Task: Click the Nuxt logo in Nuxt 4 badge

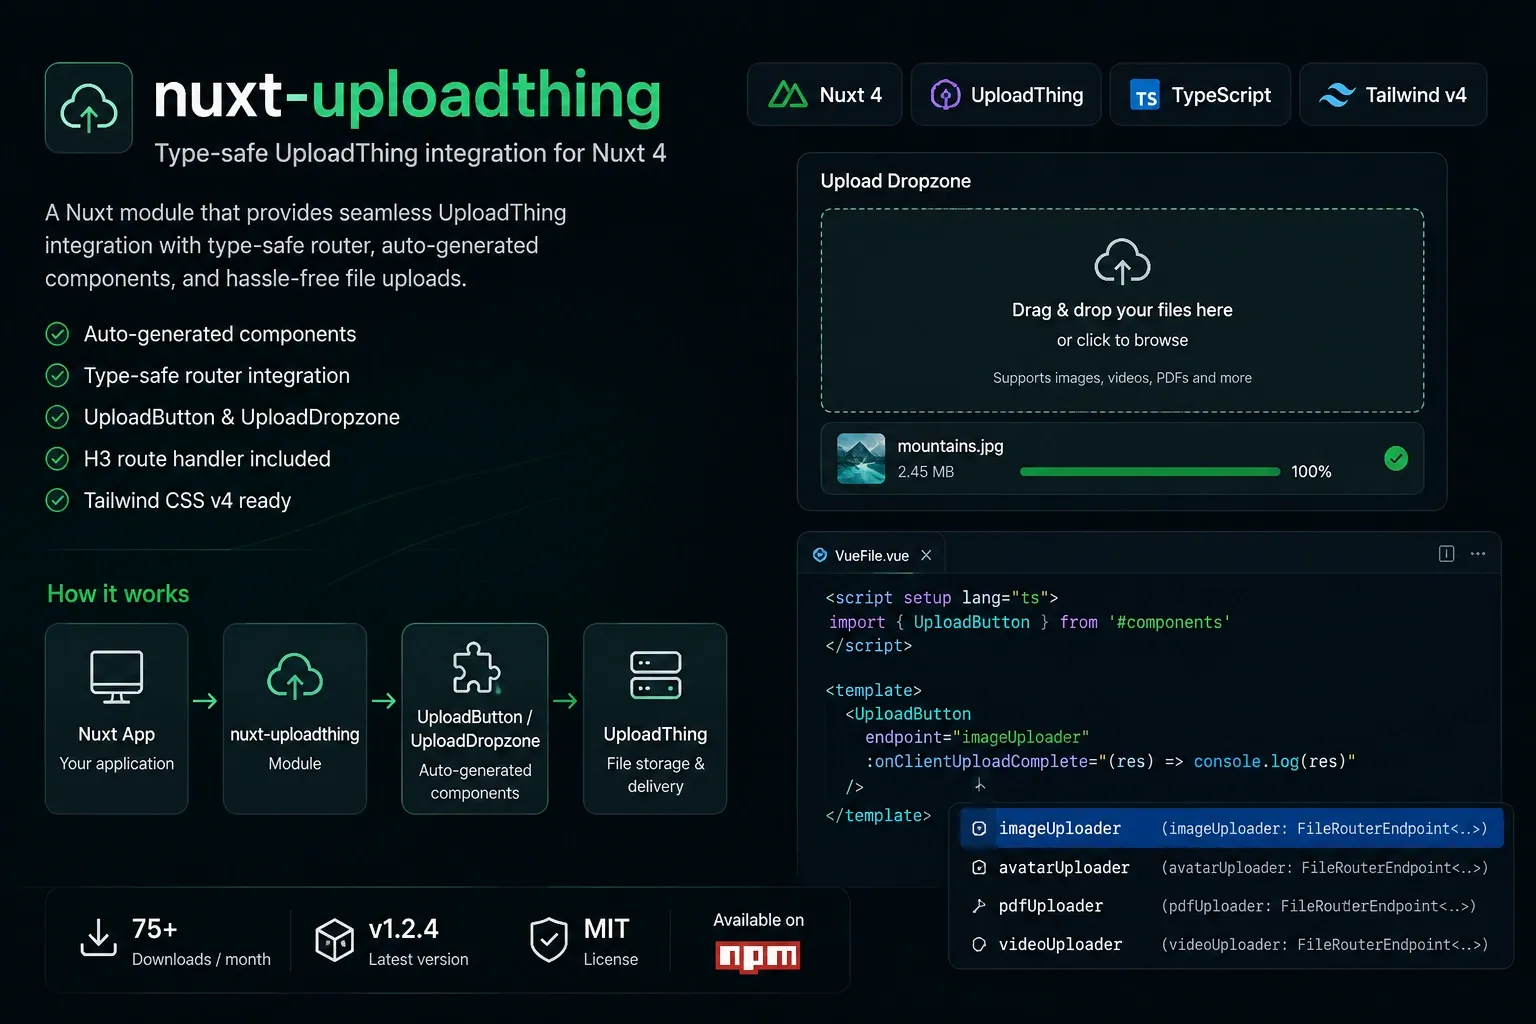Action: tap(788, 95)
